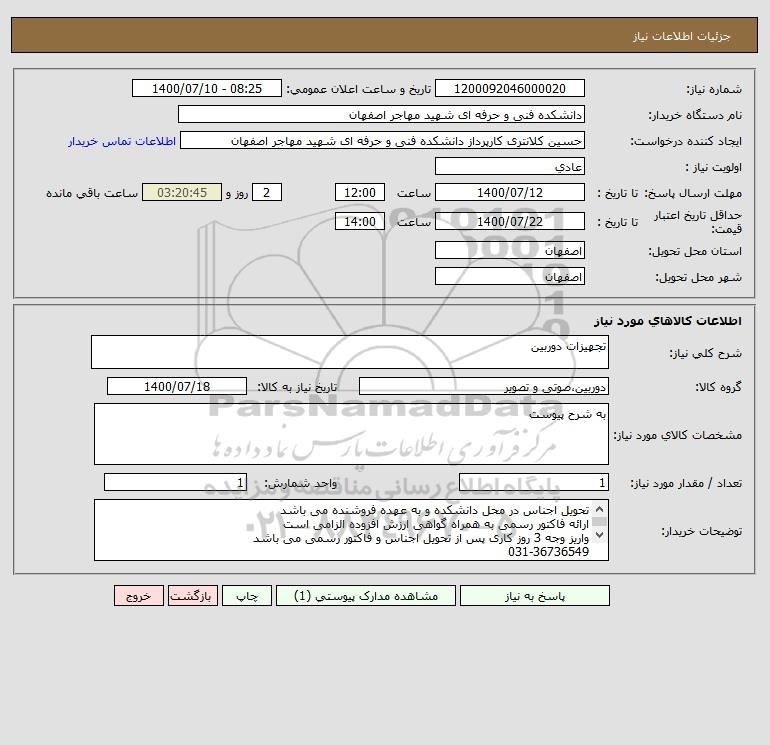Open مشاهده مدارک پیوستی (1) button

(x=366, y=596)
